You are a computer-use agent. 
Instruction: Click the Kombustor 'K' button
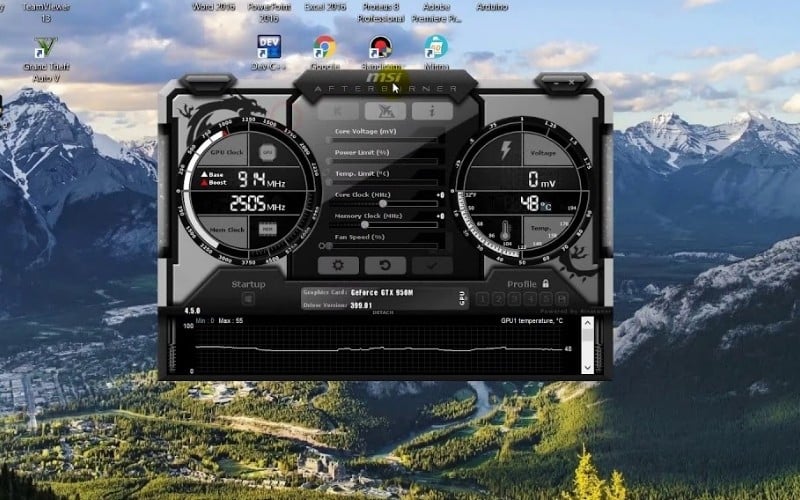point(338,111)
